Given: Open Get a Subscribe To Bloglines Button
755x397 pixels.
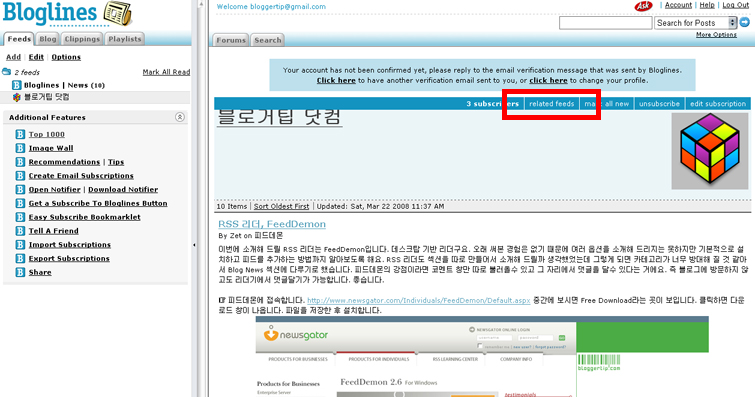Looking at the screenshot, I should (x=98, y=203).
